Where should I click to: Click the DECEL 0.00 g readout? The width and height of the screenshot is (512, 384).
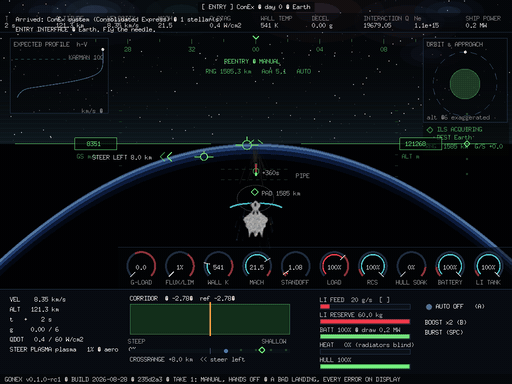(x=322, y=22)
